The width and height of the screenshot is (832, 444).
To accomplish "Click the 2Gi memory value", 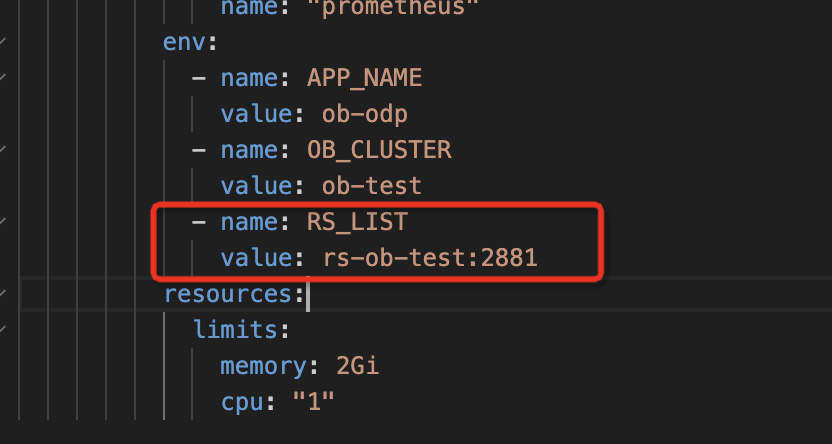I will click(x=357, y=366).
